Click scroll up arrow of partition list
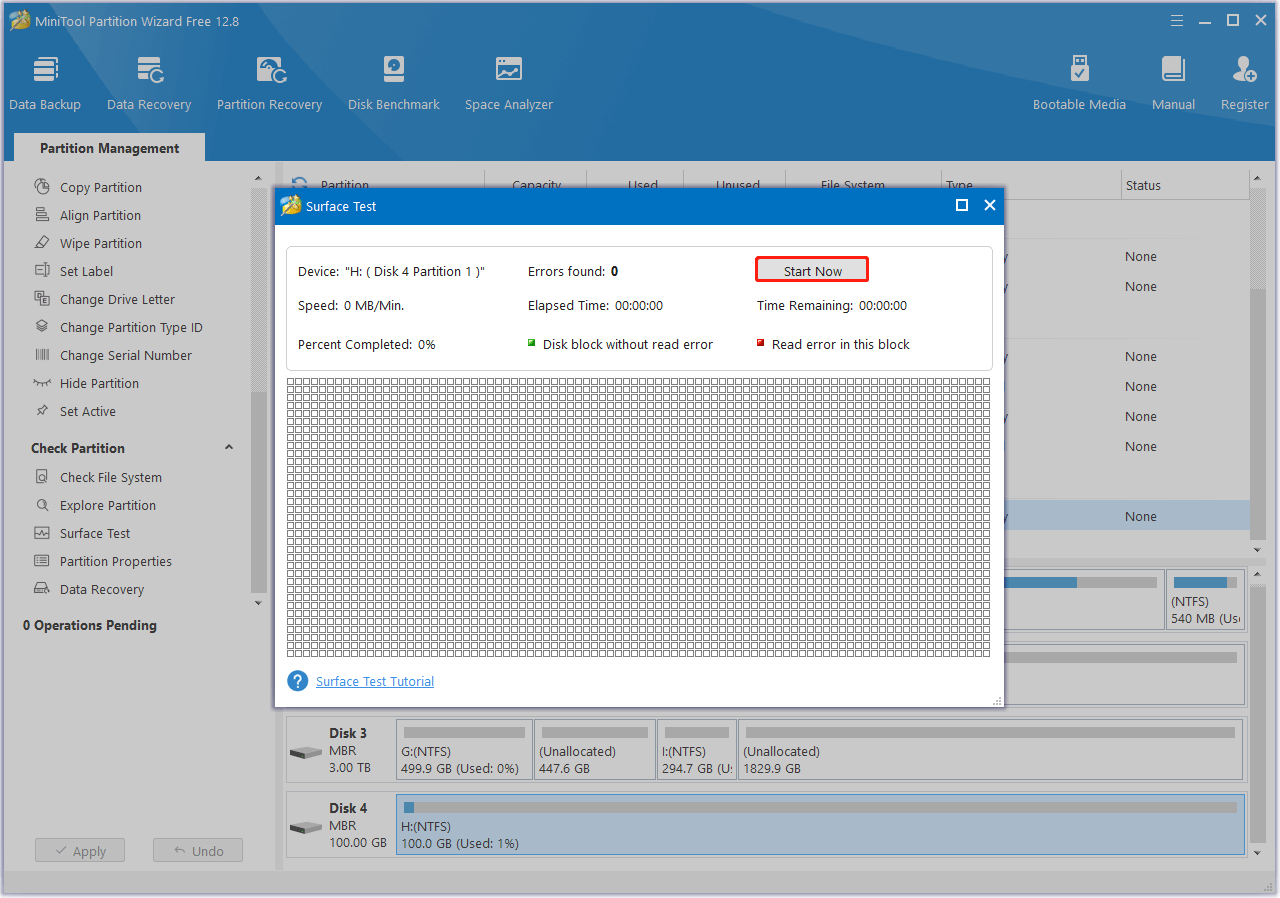 pyautogui.click(x=1258, y=179)
